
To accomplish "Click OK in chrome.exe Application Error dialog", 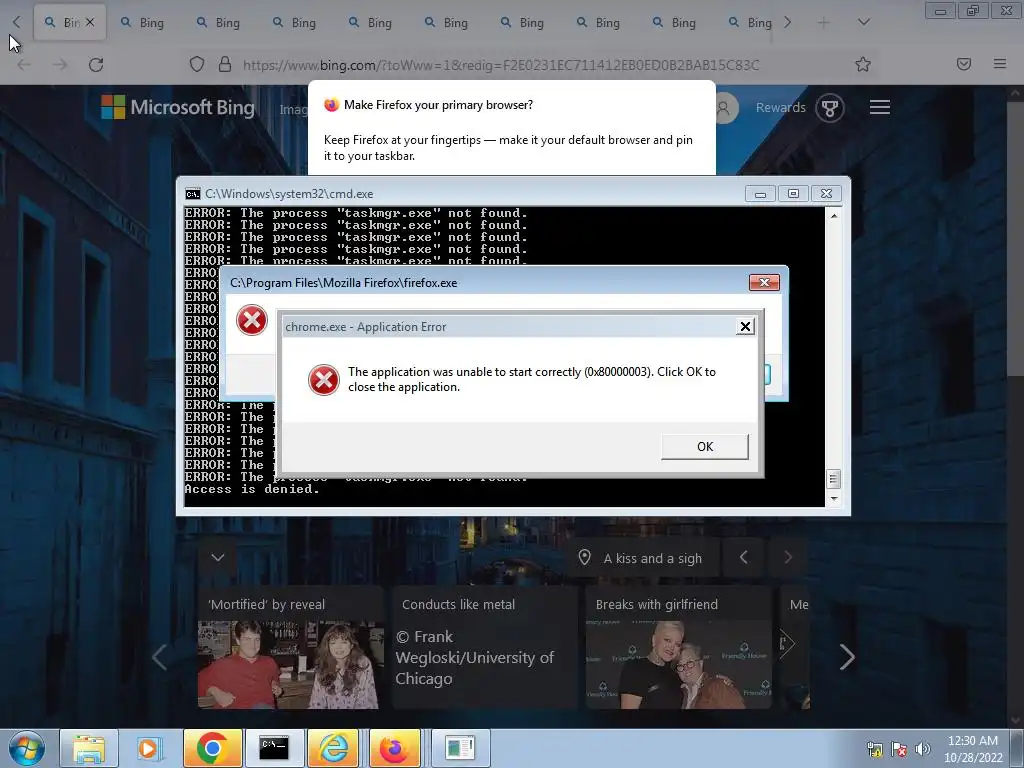I will pyautogui.click(x=705, y=447).
